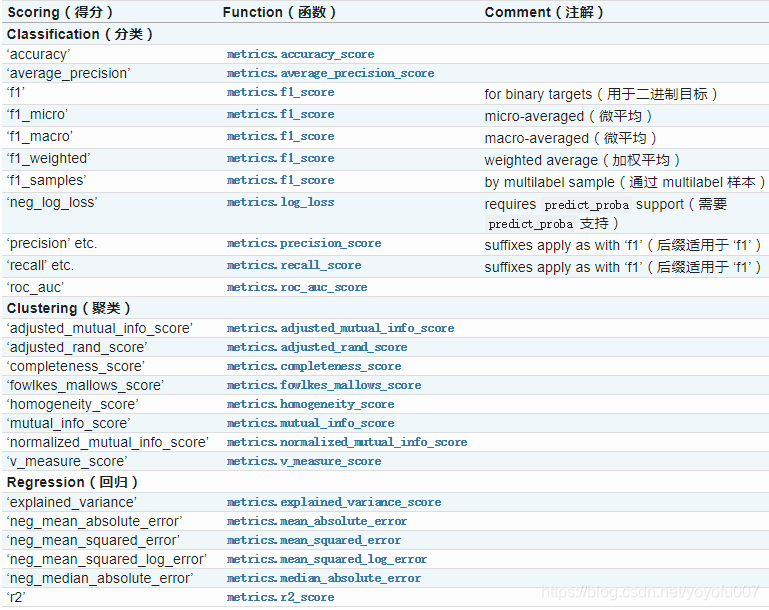Open the metrics.adjusted_mutual_info_score link

tap(340, 329)
